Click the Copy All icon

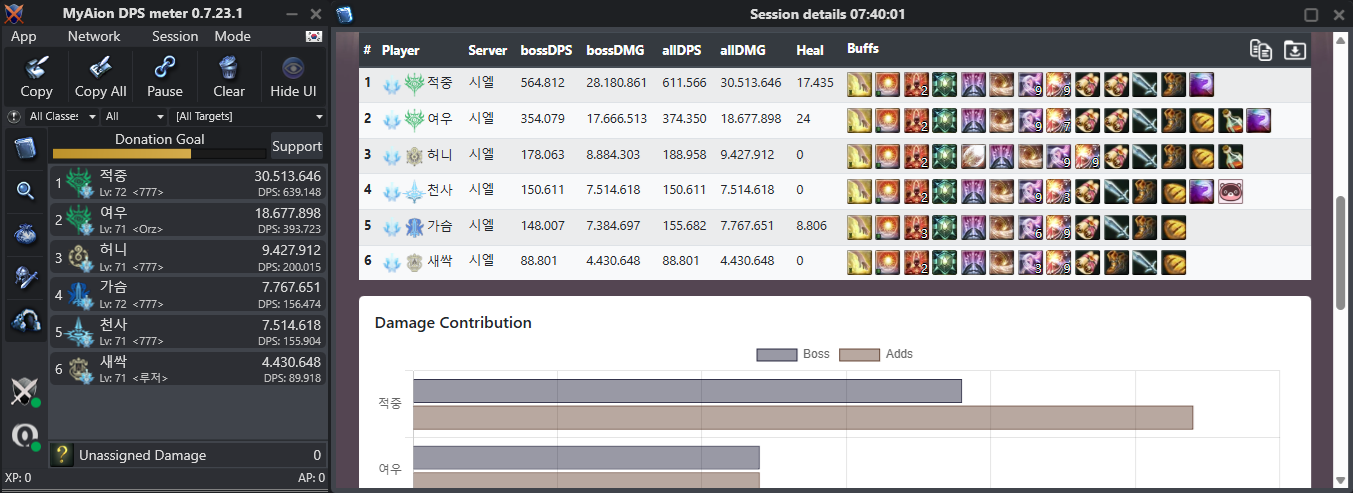pos(100,76)
